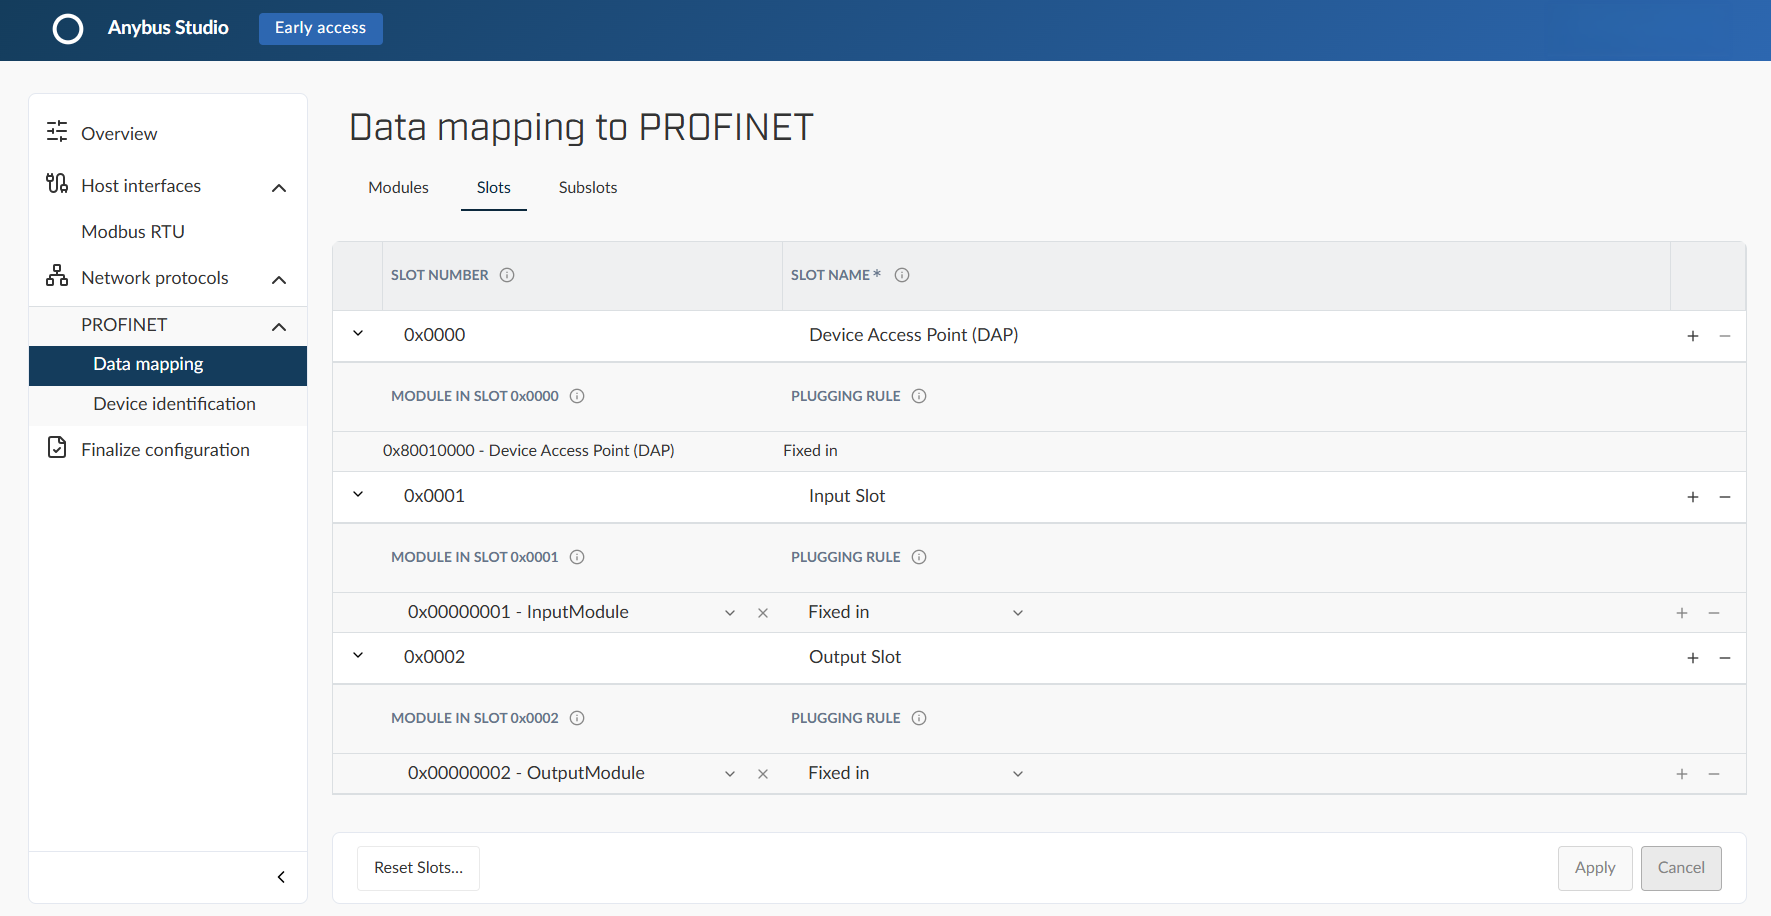Collapse the Network protocols section
1771x916 pixels.
279,280
